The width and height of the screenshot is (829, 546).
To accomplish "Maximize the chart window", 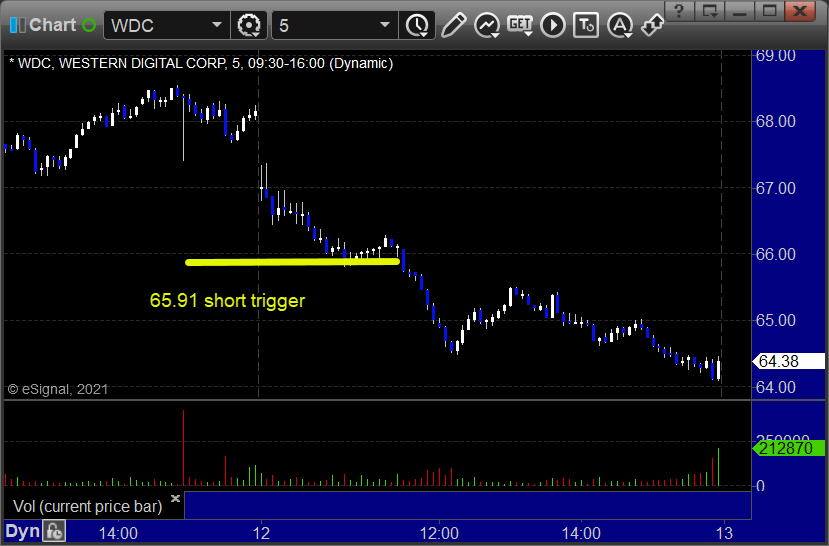I will tap(769, 11).
